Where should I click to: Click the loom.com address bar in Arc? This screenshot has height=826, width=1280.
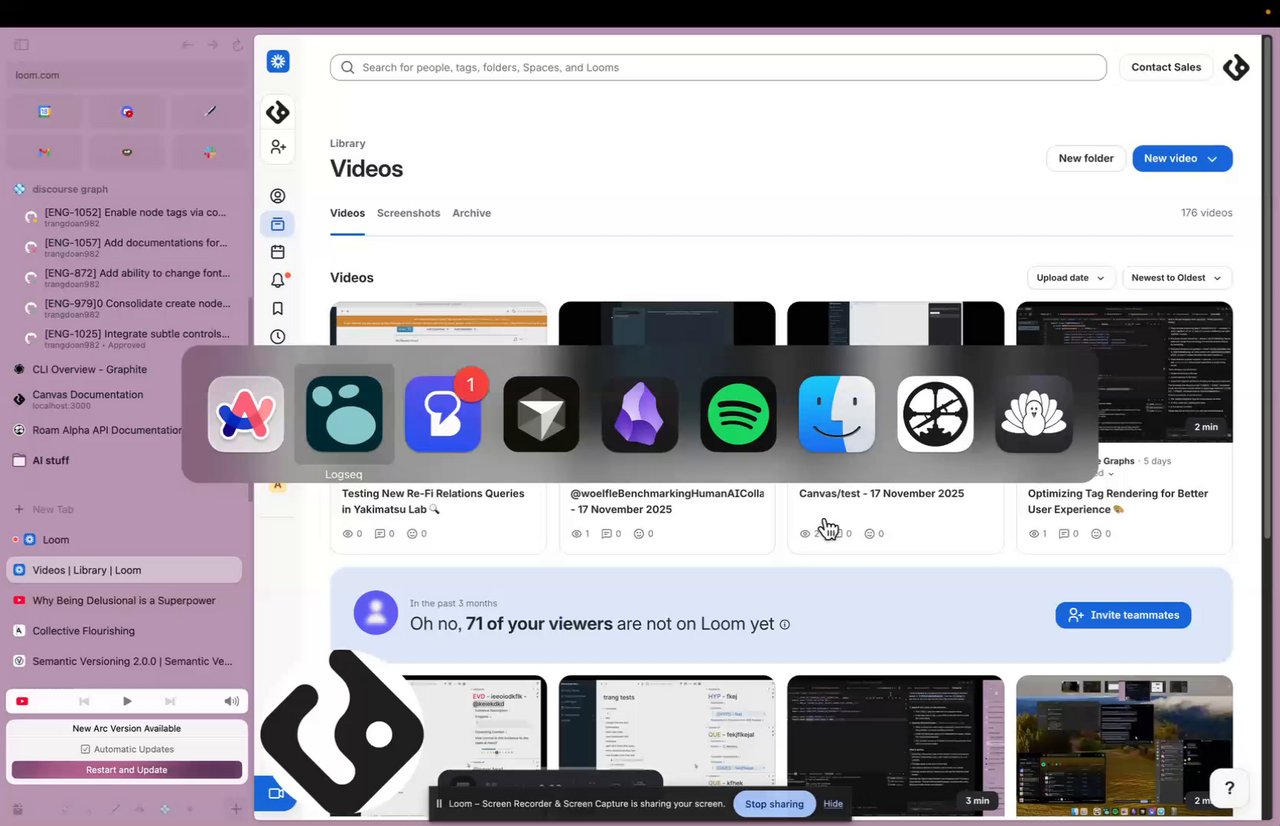tap(127, 75)
